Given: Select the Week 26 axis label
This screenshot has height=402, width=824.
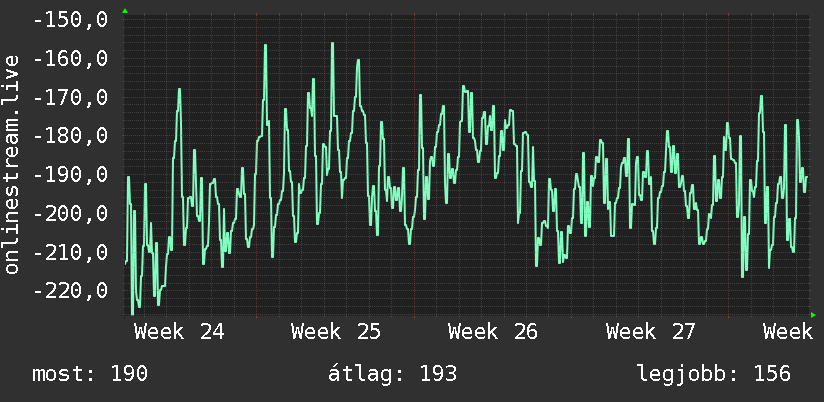Looking at the screenshot, I should point(493,332).
